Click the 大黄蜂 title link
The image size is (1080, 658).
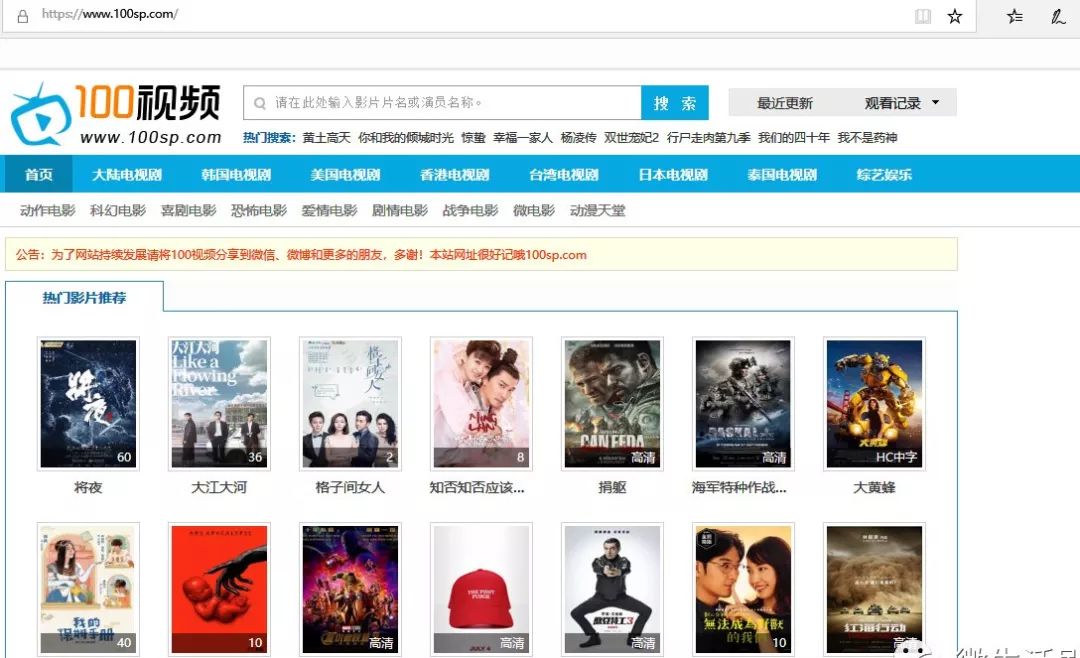[874, 487]
